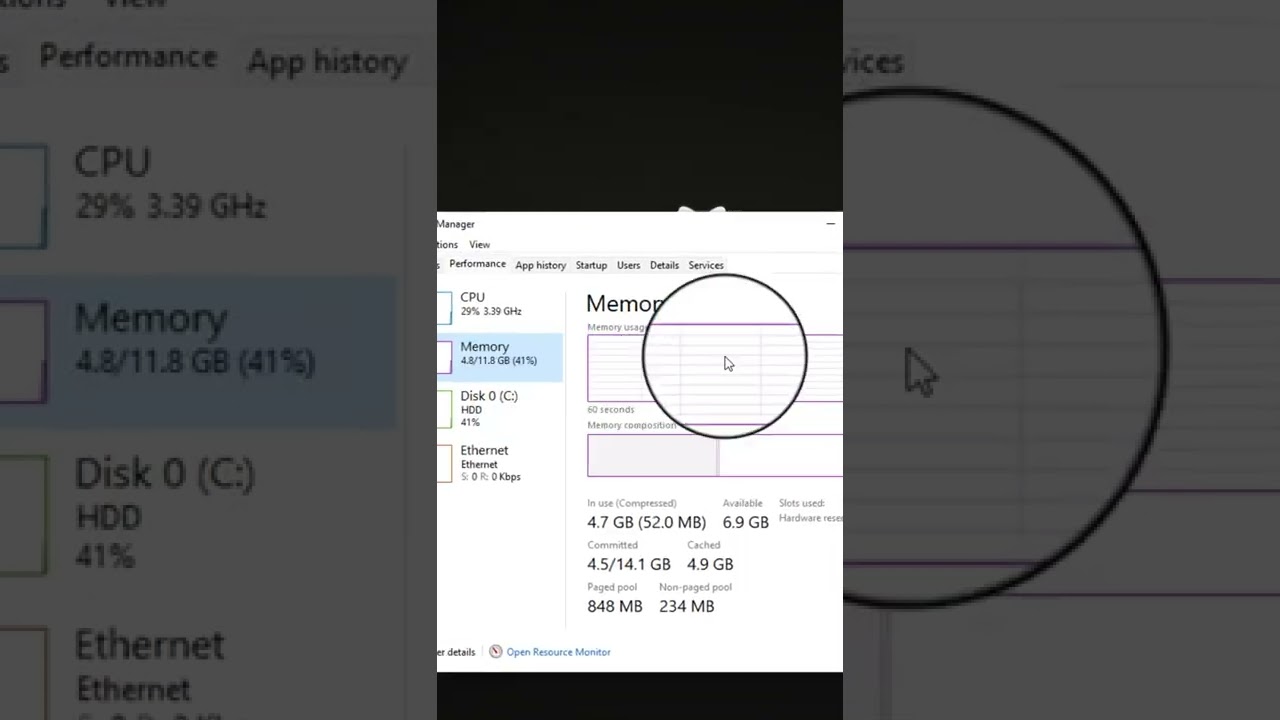
Task: Open the View menu
Action: click(x=479, y=244)
